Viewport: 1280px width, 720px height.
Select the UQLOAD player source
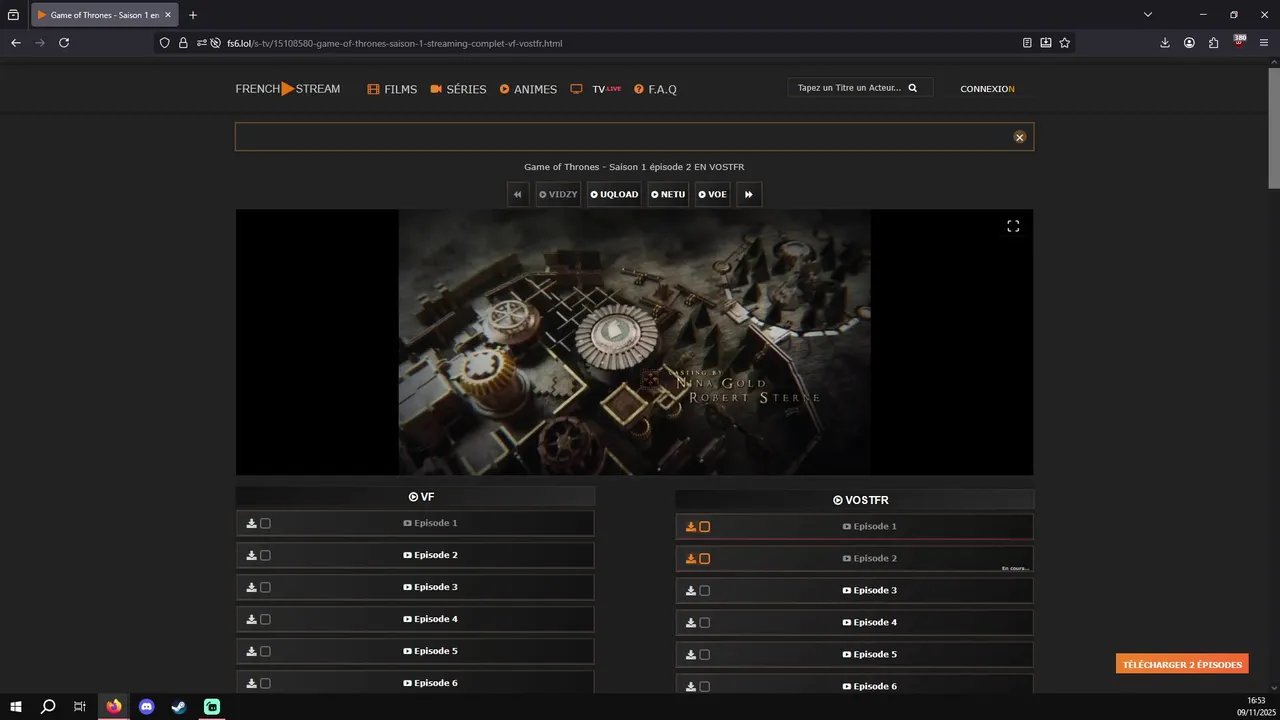pyautogui.click(x=614, y=194)
